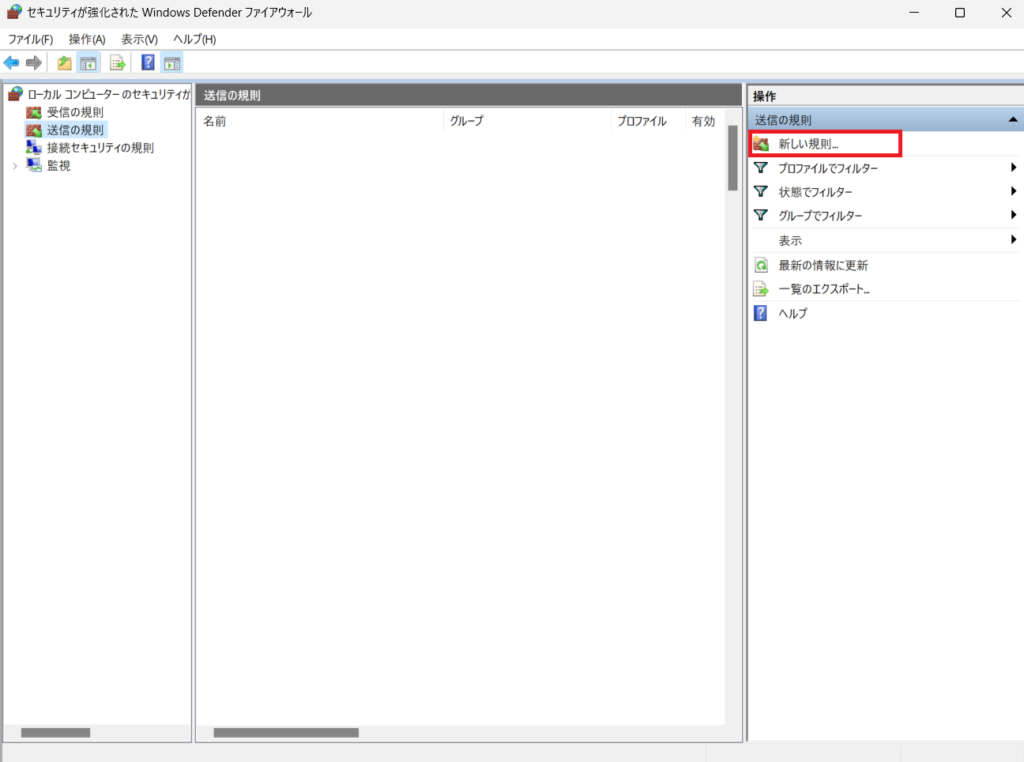Screen dimensions: 1024x762
Task: Click the rules list horizontal scrollbar
Action: tap(286, 733)
